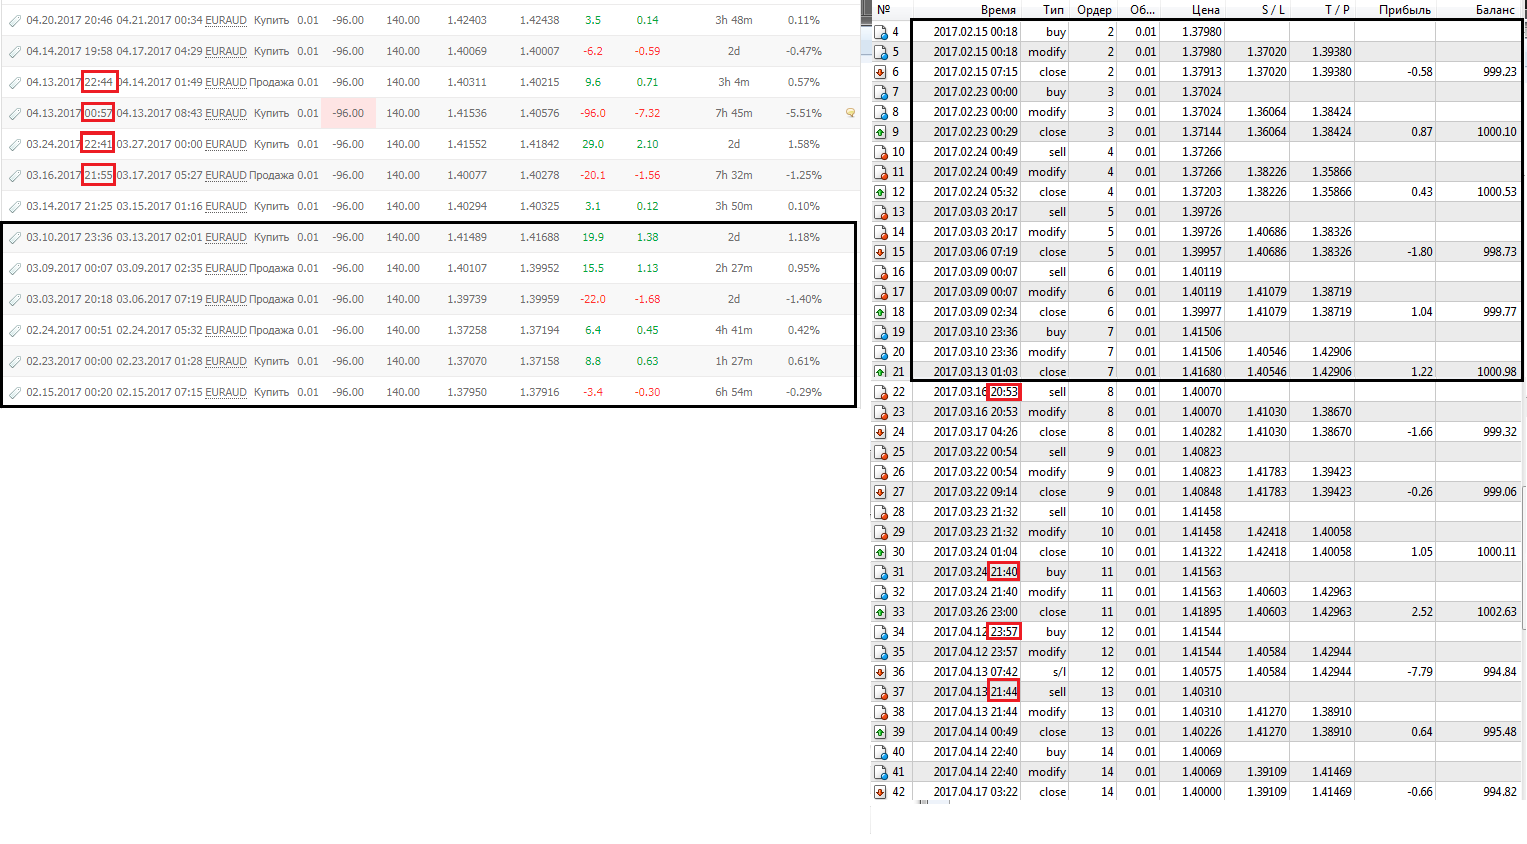The image size is (1527, 844).
Task: Click the 29.0 pips value
Action: (x=593, y=144)
